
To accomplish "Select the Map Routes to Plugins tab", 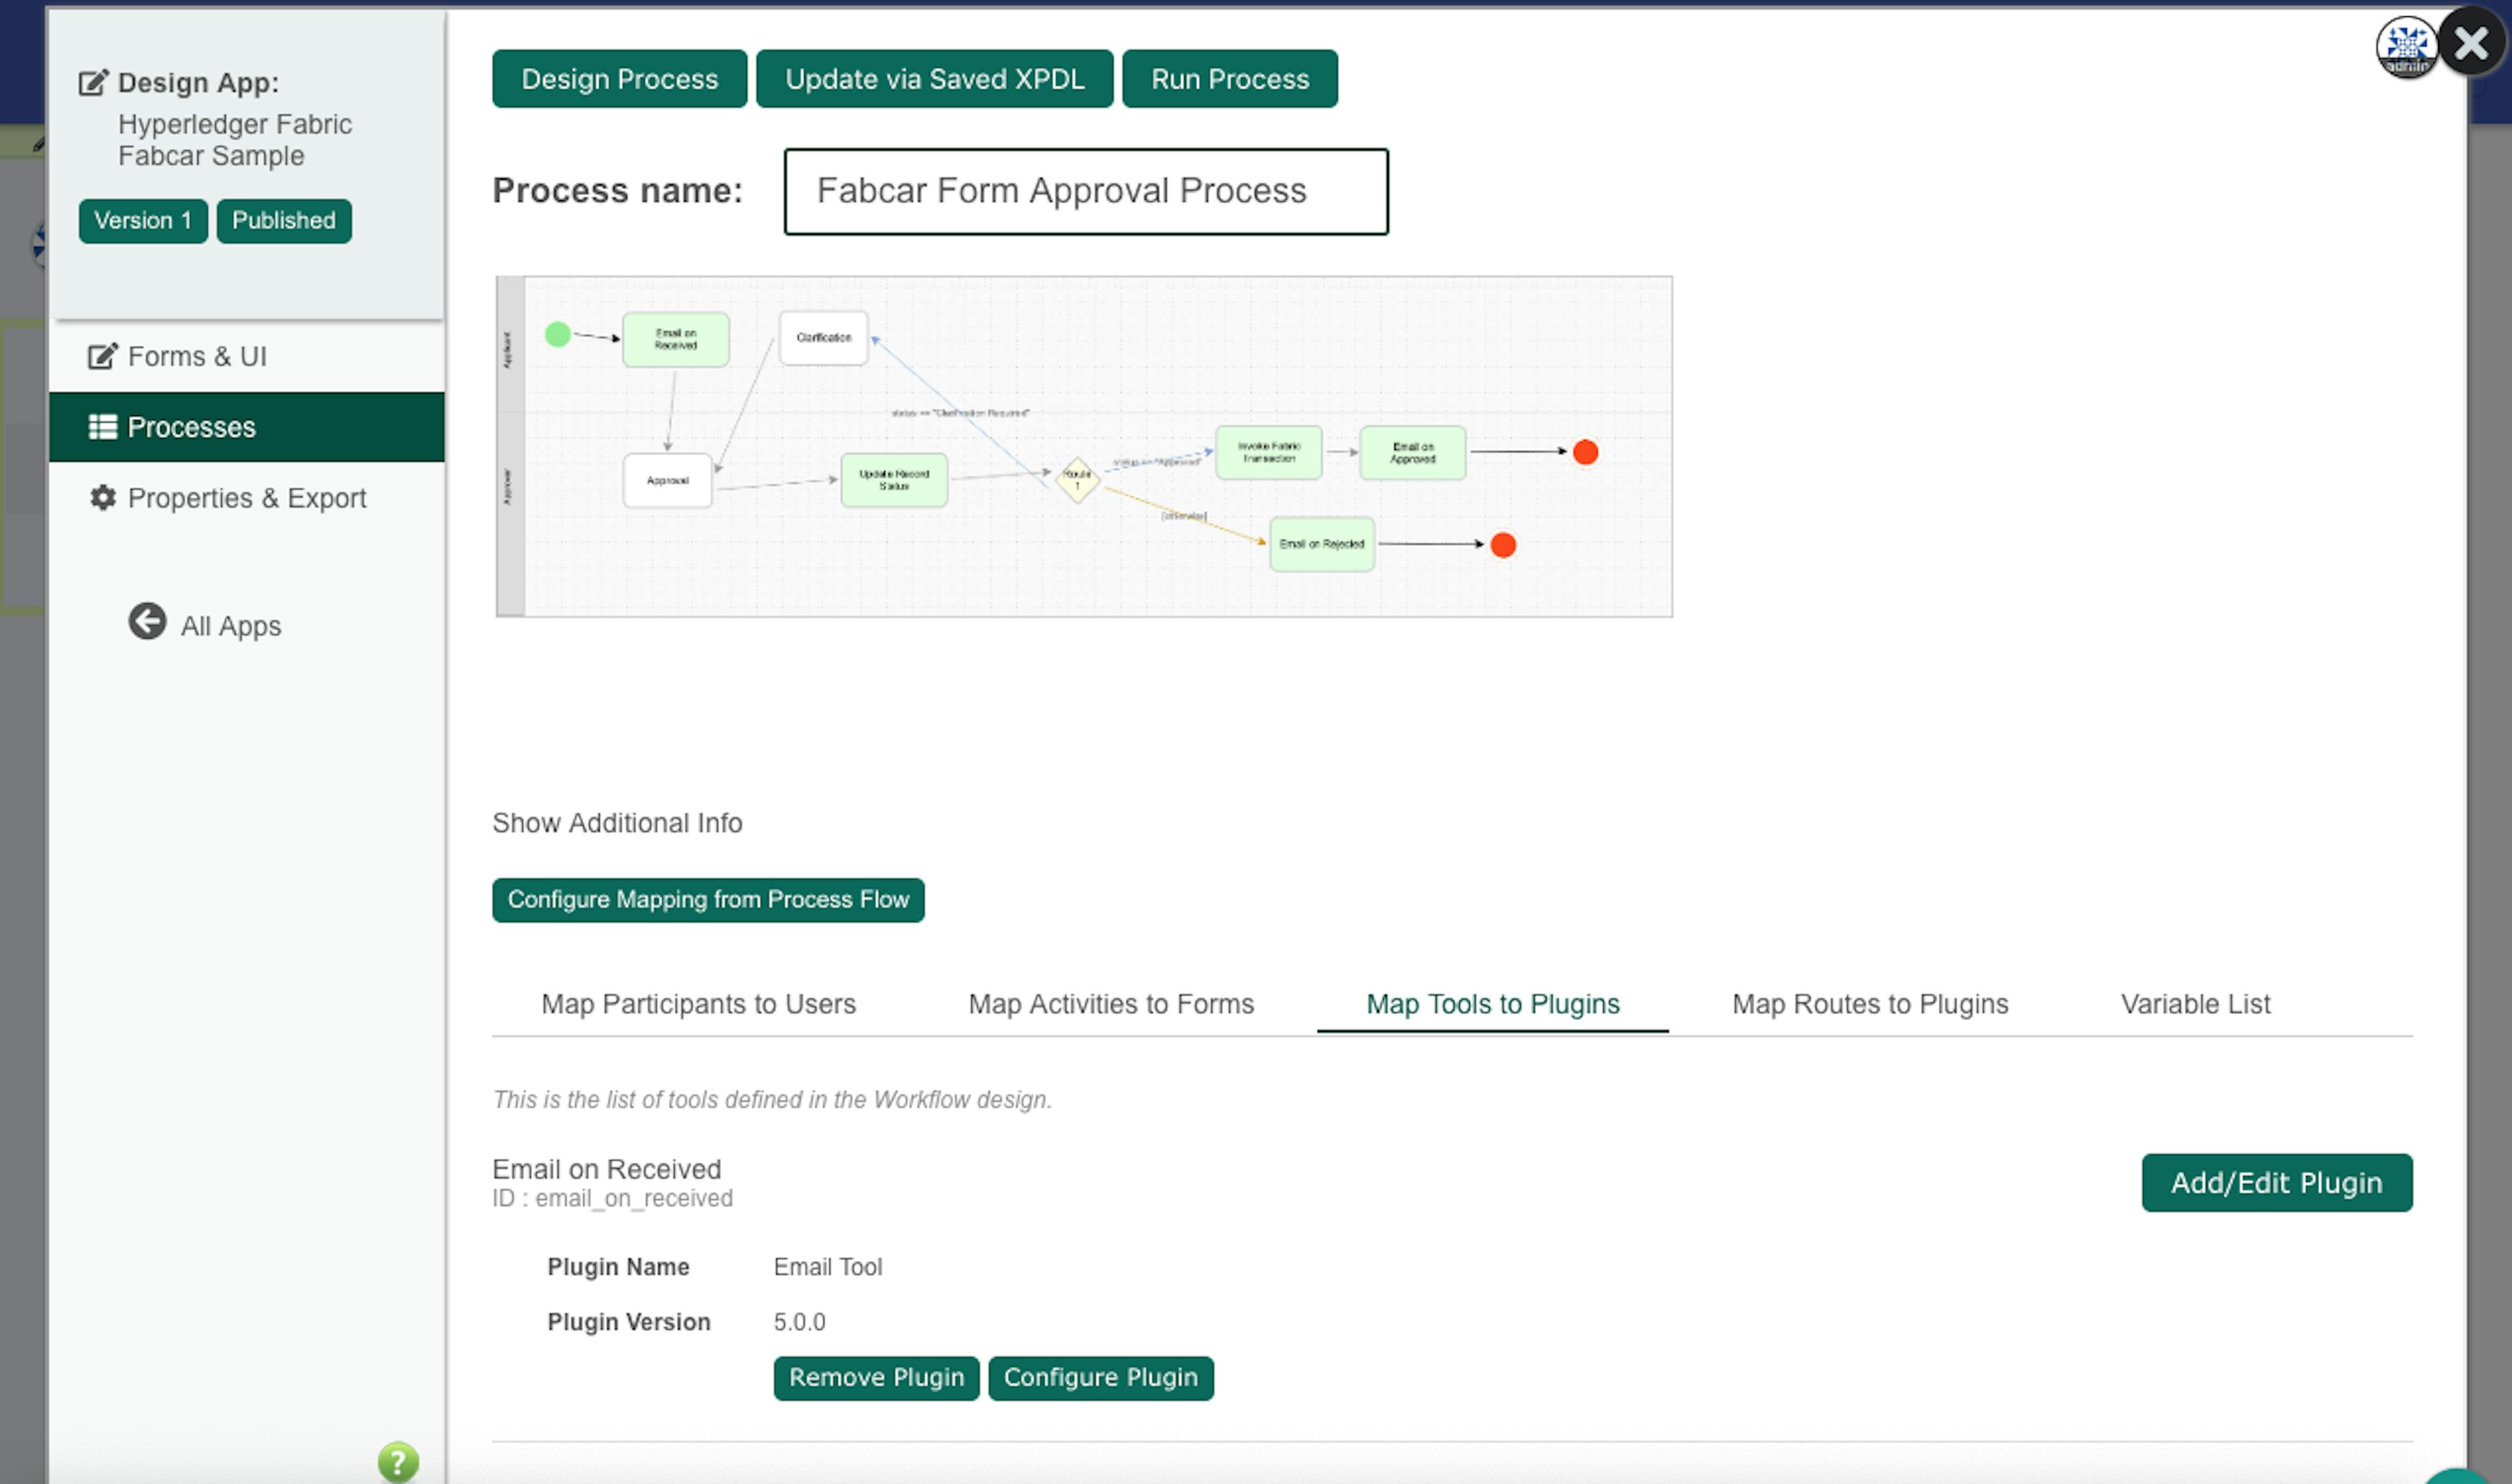I will (x=1869, y=1003).
